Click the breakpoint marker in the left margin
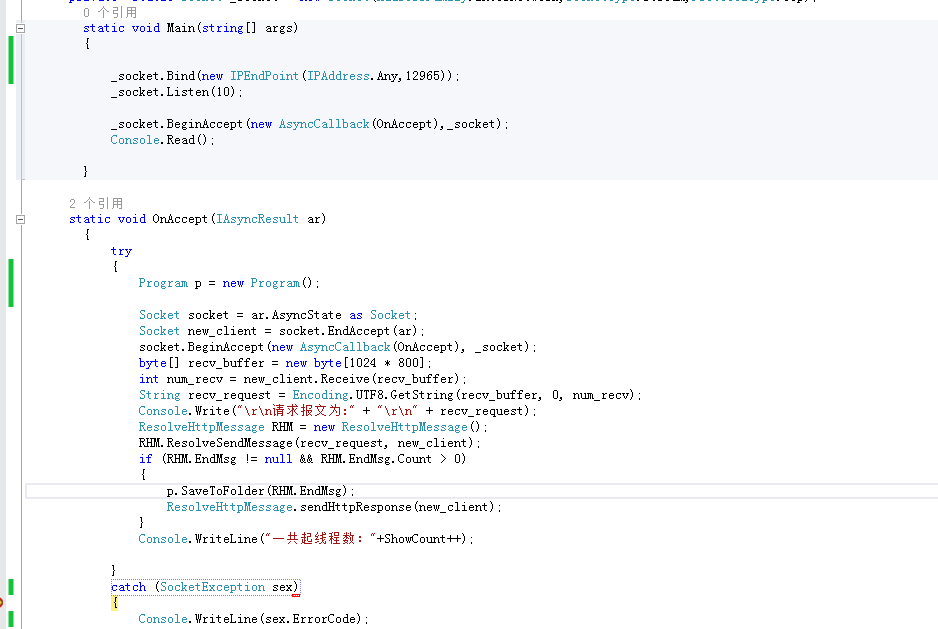Image resolution: width=938 pixels, height=629 pixels. point(2,603)
